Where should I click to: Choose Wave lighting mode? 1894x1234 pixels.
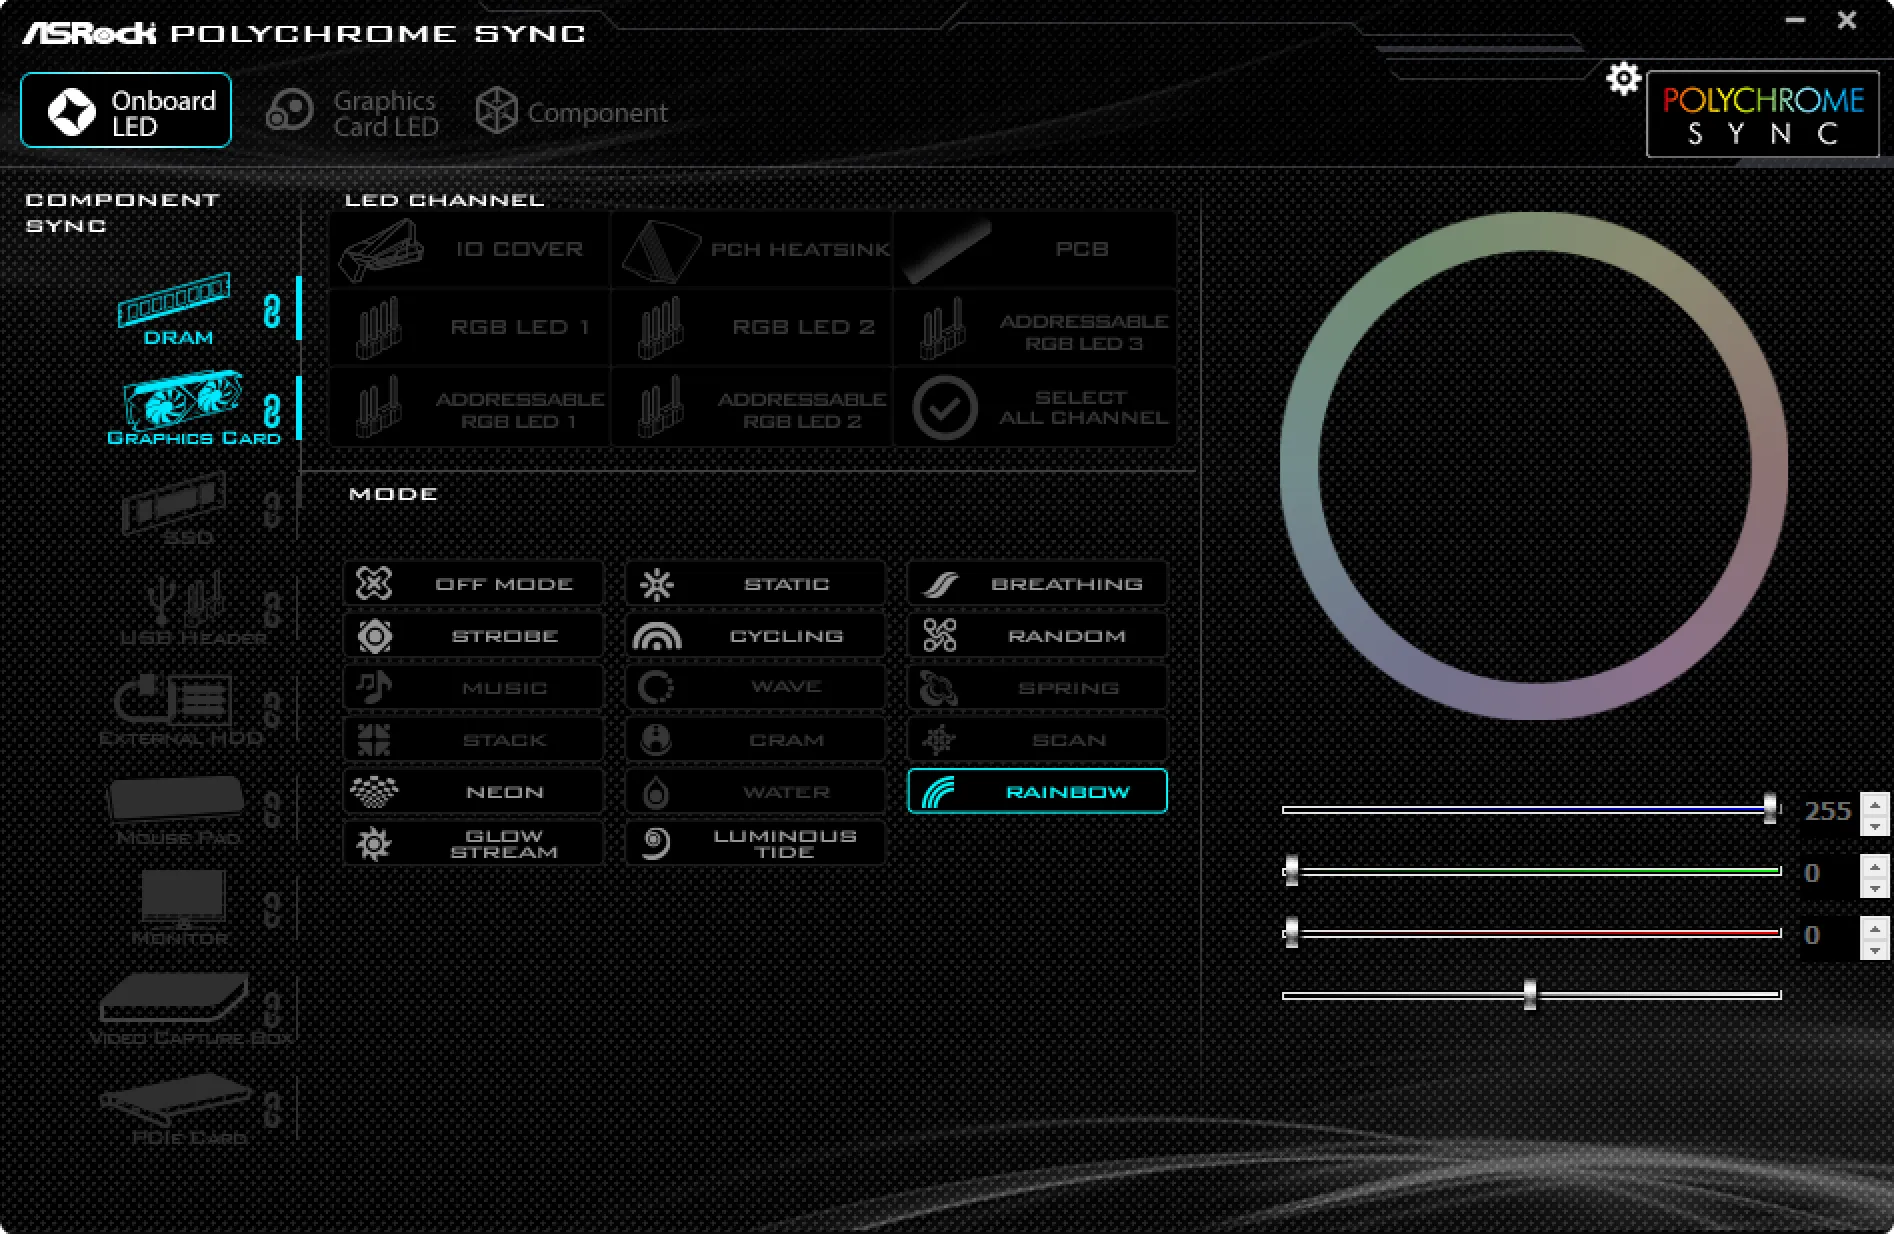tap(755, 687)
